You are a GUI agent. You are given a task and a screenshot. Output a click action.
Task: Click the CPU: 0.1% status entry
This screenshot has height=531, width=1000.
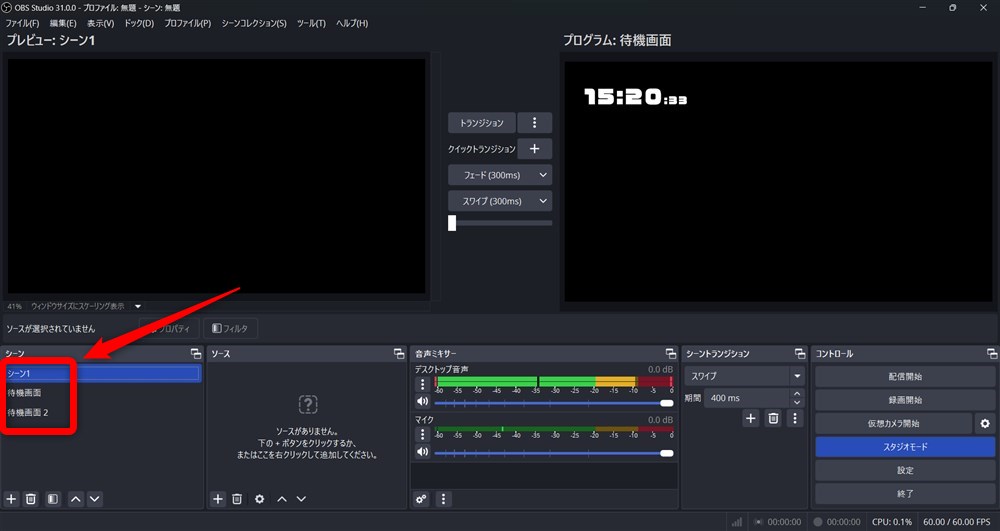(x=892, y=521)
